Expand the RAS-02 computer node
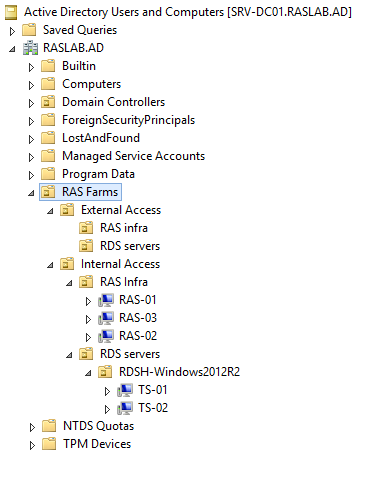 (x=88, y=337)
